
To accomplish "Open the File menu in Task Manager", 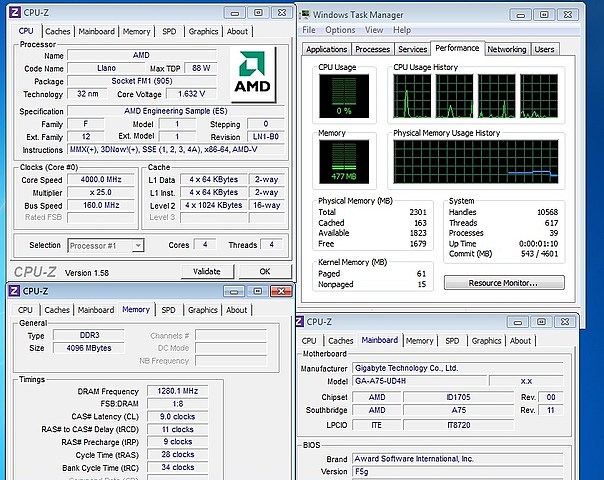I will [x=309, y=30].
